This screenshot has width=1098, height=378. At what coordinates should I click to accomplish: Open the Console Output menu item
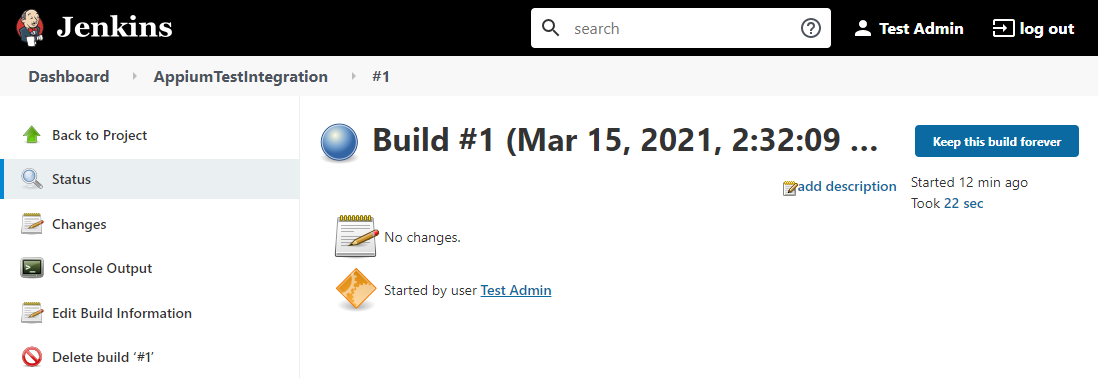tap(102, 268)
